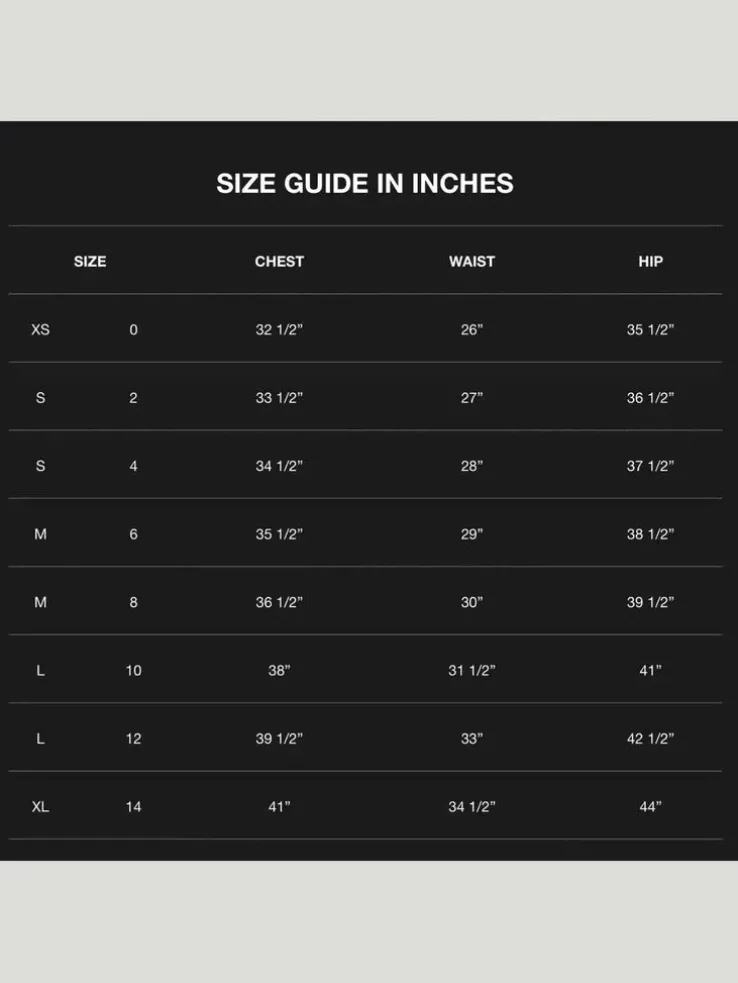Screen dimensions: 738x983
Task: Select the HIP column header
Action: coord(650,261)
